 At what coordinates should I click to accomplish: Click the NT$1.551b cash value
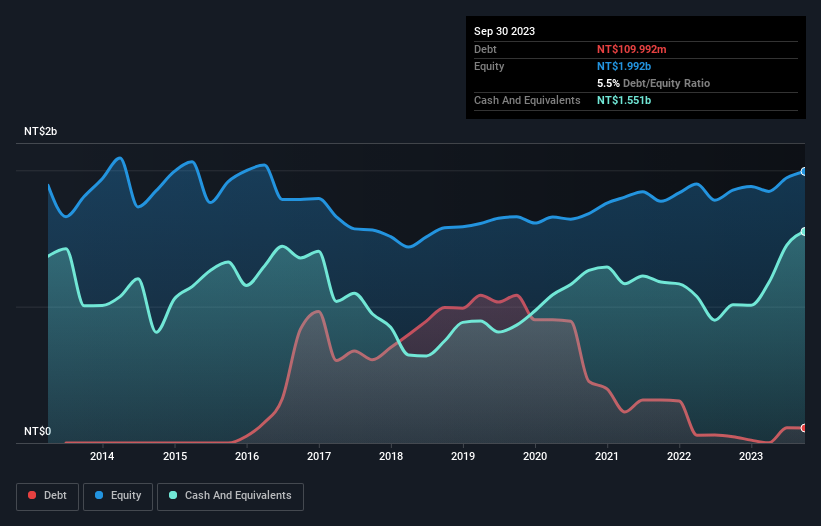(x=624, y=100)
